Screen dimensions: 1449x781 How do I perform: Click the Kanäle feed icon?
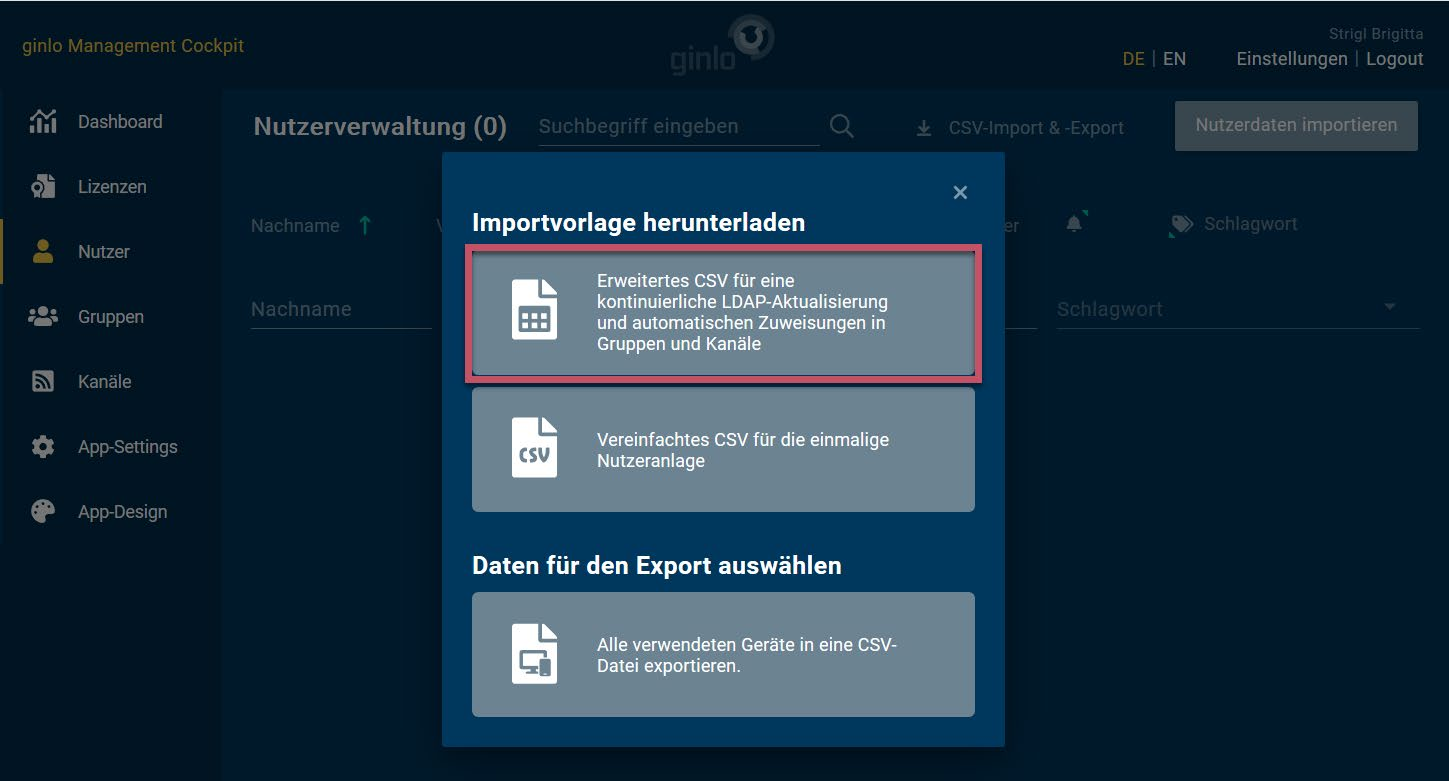43,381
